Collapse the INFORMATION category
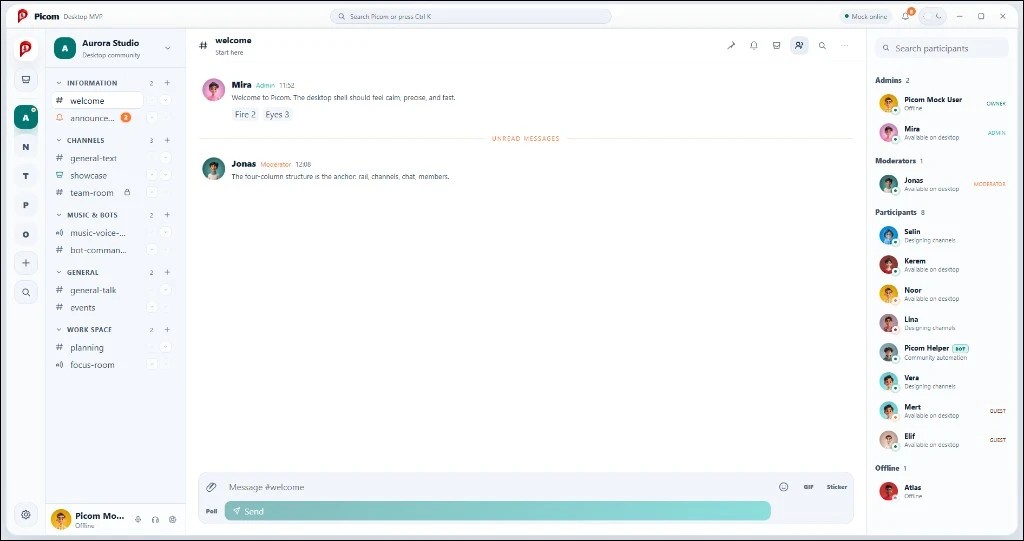Viewport: 1024px width, 541px height. point(59,83)
